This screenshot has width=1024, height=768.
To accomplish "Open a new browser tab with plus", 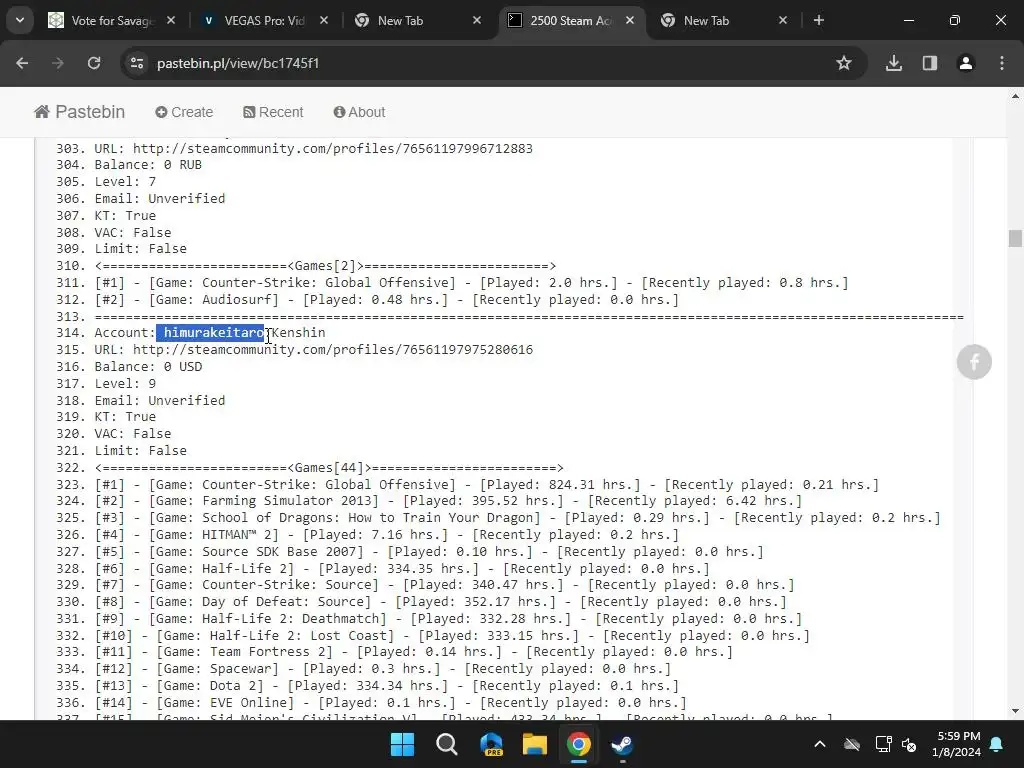I will (819, 20).
